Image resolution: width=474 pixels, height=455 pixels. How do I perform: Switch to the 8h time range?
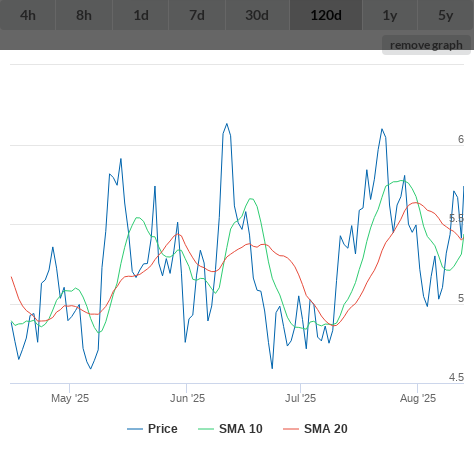tap(84, 15)
